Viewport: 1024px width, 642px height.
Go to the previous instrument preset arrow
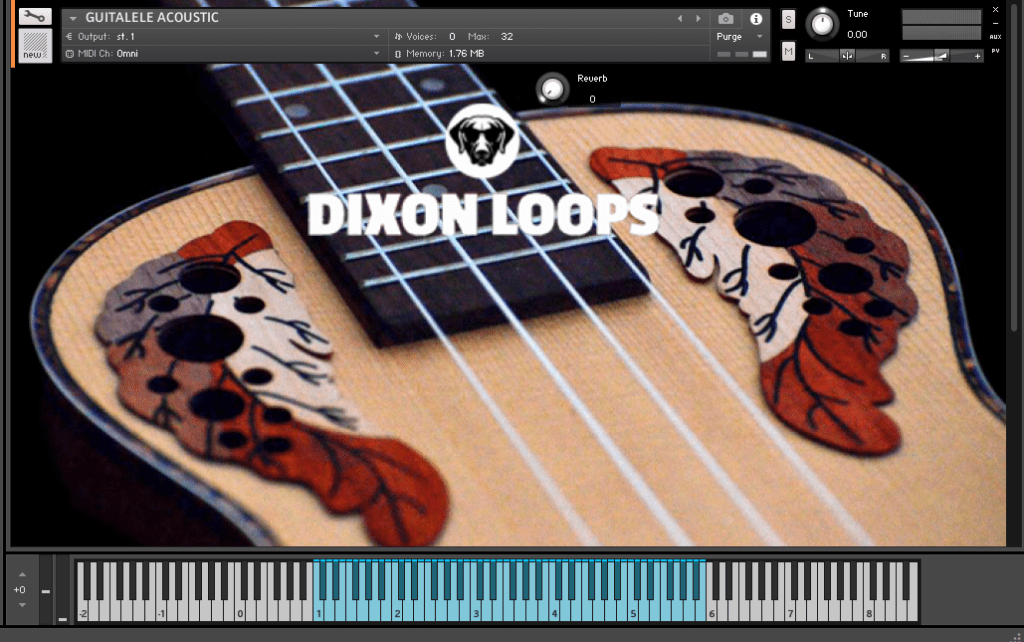[x=680, y=18]
